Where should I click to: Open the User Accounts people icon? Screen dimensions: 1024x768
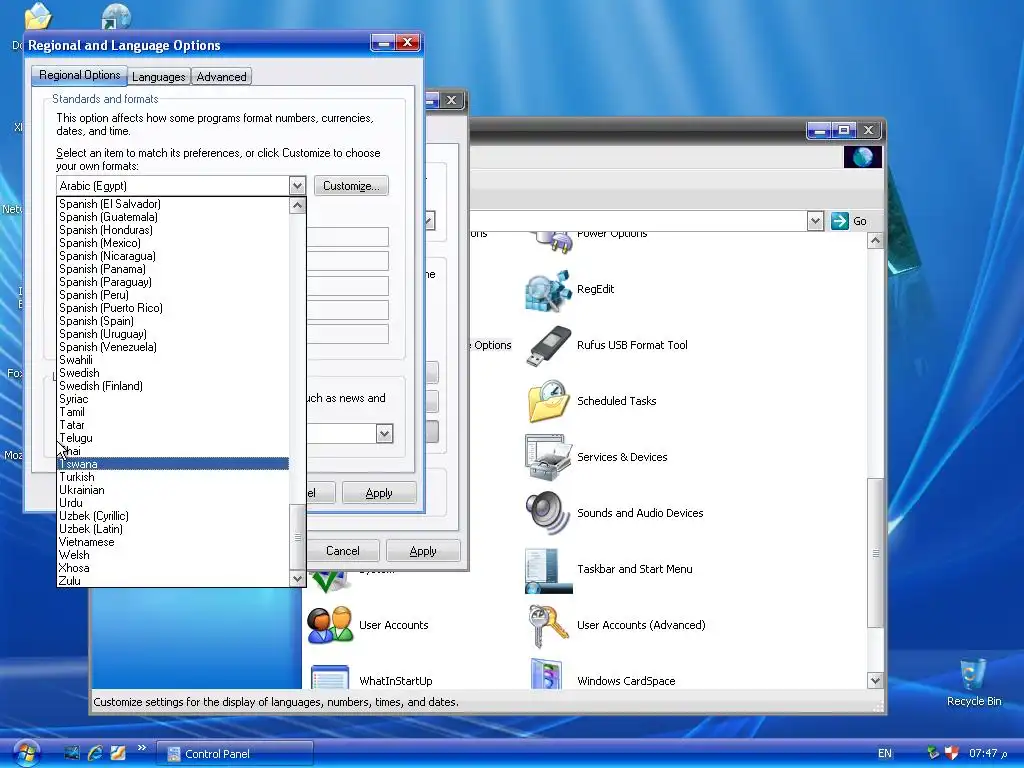(330, 626)
